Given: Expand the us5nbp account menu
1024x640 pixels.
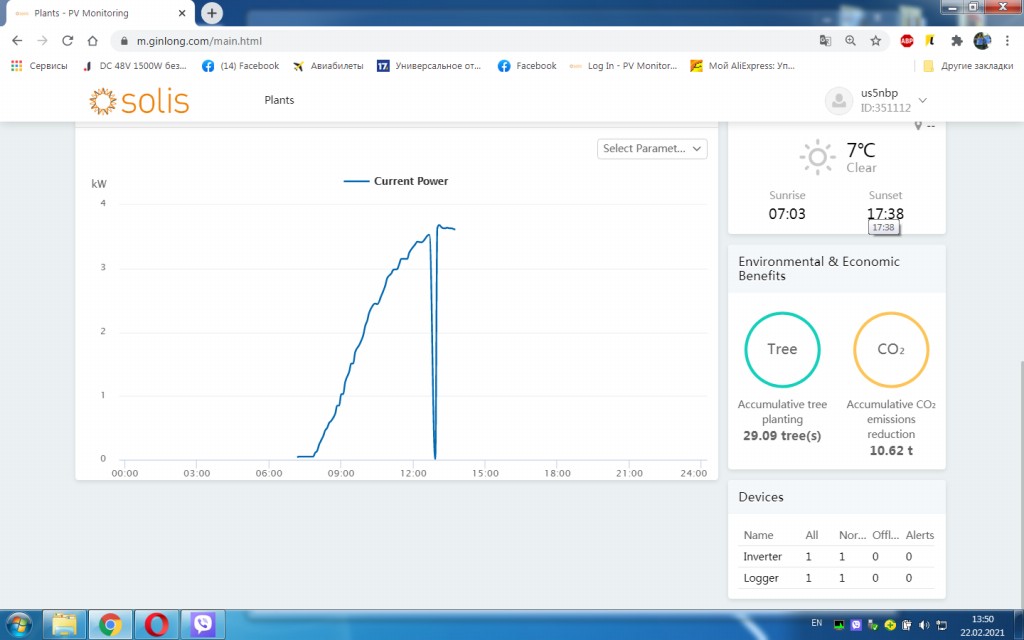Looking at the screenshot, I should [922, 100].
